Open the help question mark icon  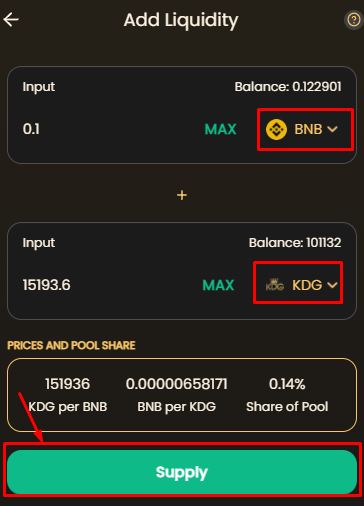(x=354, y=20)
